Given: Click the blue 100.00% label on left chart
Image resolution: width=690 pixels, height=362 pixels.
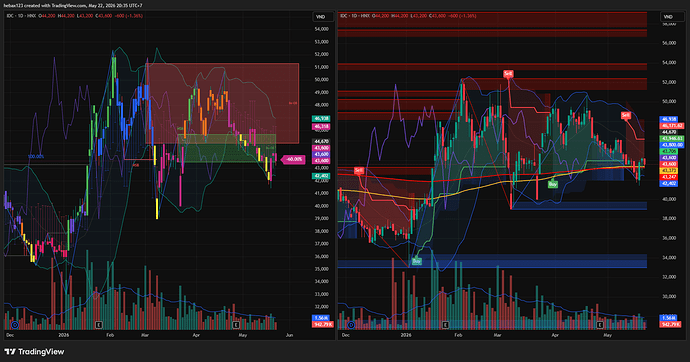Looking at the screenshot, I should (36, 157).
